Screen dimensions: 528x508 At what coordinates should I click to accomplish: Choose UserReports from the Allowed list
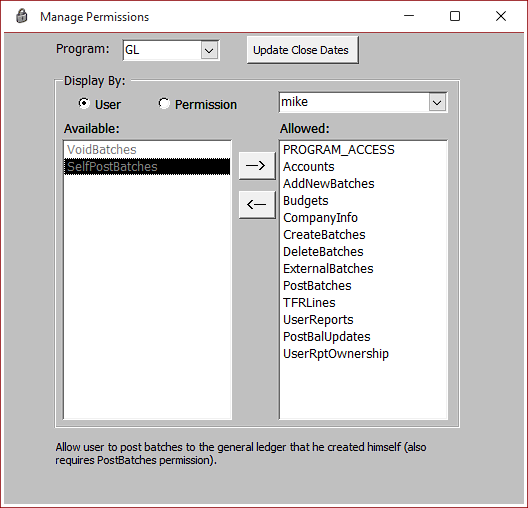click(x=363, y=319)
